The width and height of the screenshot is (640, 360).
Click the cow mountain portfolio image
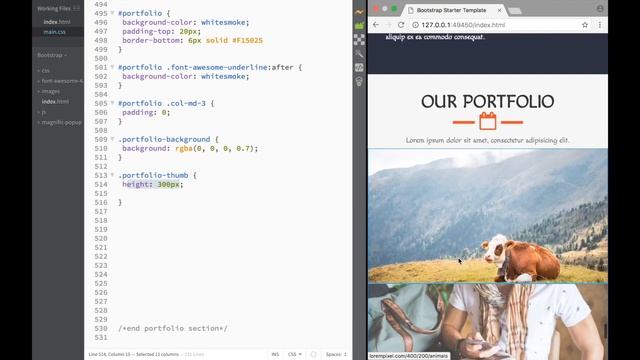coord(488,216)
